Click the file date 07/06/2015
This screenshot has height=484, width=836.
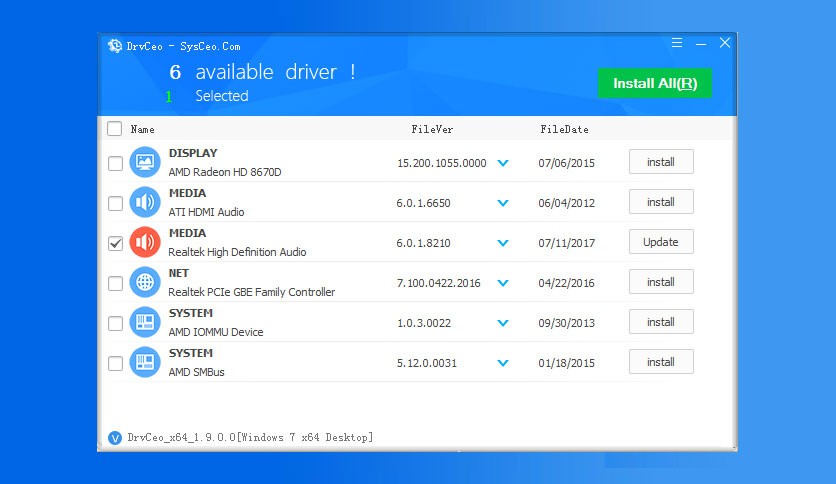point(566,163)
